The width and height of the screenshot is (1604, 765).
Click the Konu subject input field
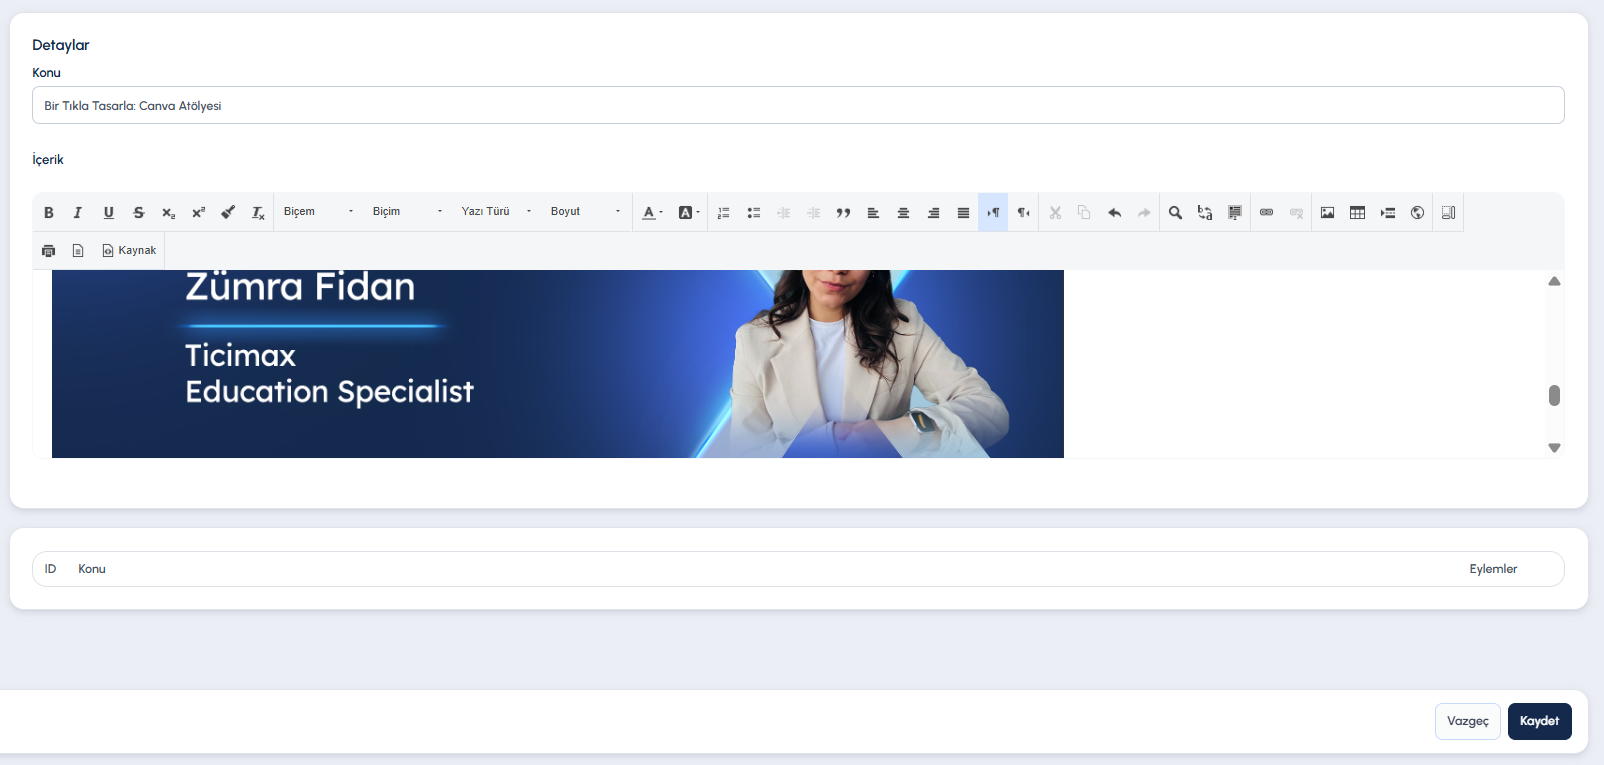[x=798, y=105]
